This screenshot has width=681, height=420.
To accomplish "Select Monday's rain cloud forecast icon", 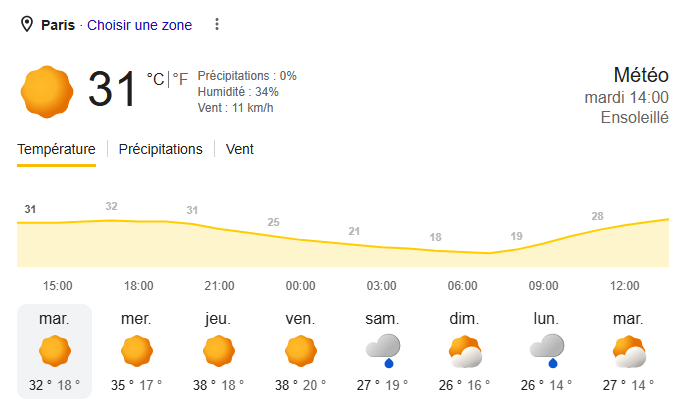I will (547, 351).
